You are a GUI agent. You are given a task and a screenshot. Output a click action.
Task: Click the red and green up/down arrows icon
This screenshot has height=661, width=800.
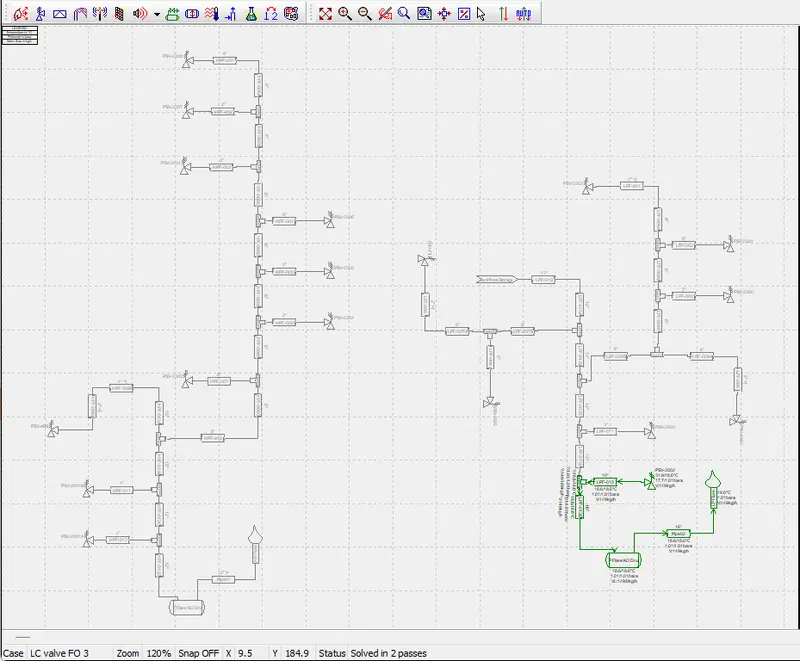click(503, 14)
